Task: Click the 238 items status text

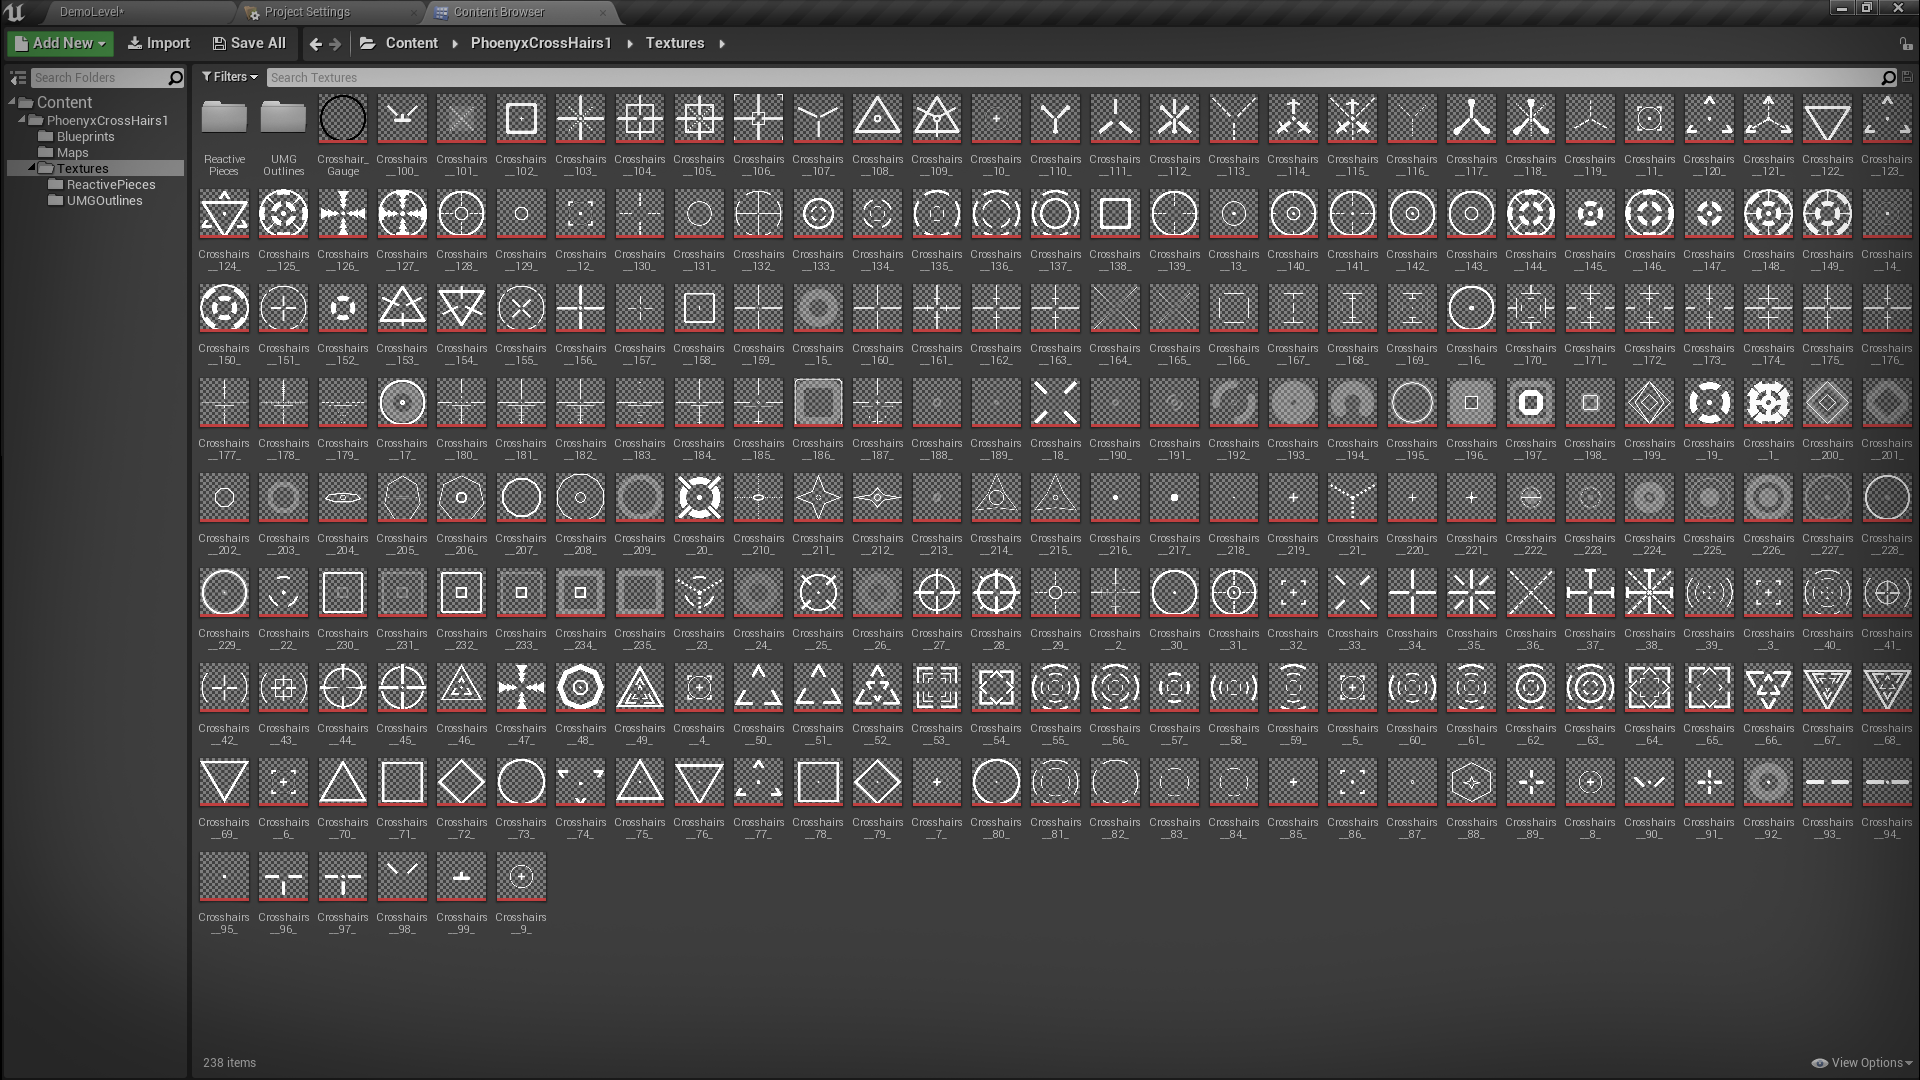Action: (229, 1063)
